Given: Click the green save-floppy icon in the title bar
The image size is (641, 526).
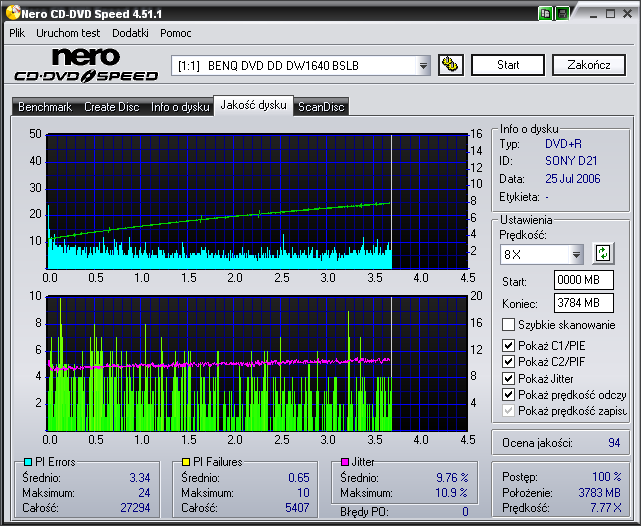Looking at the screenshot, I should coord(562,13).
